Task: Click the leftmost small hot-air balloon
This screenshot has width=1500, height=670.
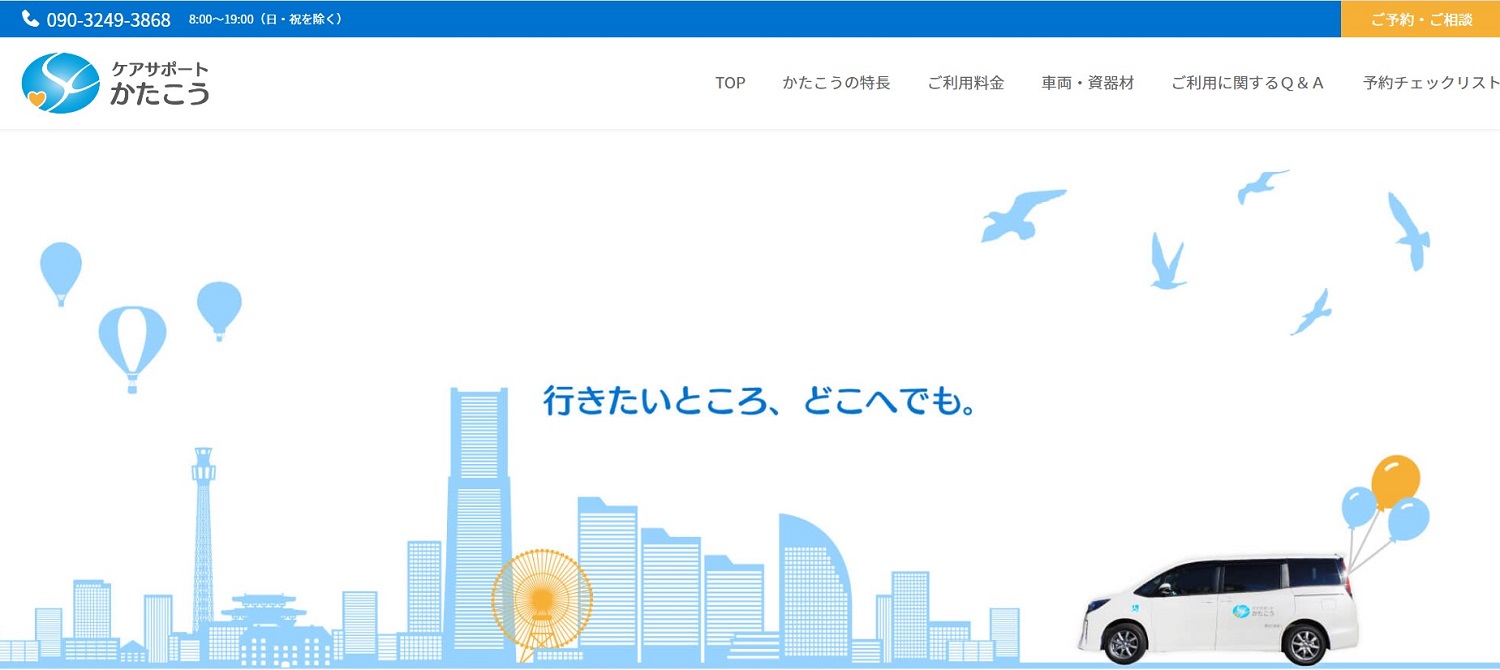Action: pyautogui.click(x=61, y=268)
